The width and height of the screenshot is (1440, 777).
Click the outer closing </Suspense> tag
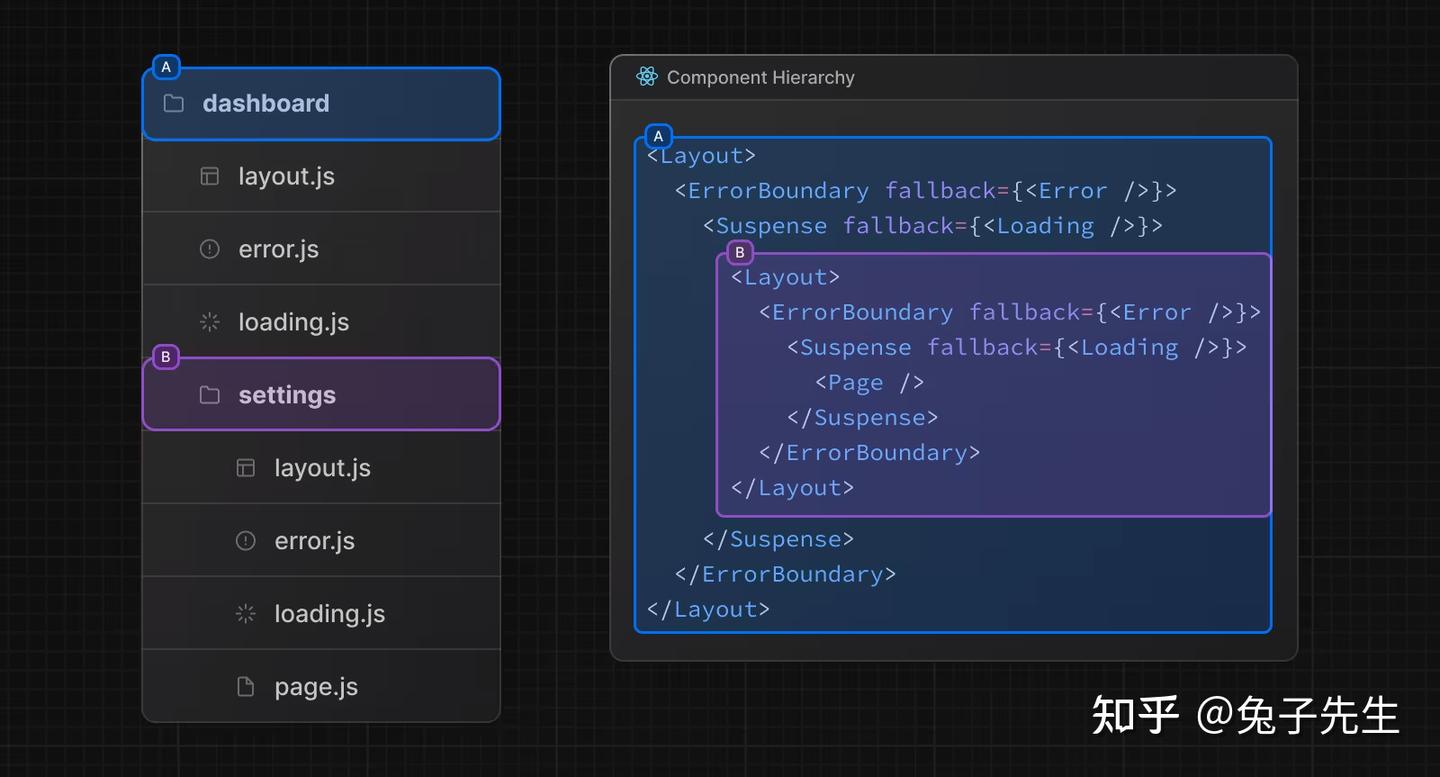[x=778, y=540]
